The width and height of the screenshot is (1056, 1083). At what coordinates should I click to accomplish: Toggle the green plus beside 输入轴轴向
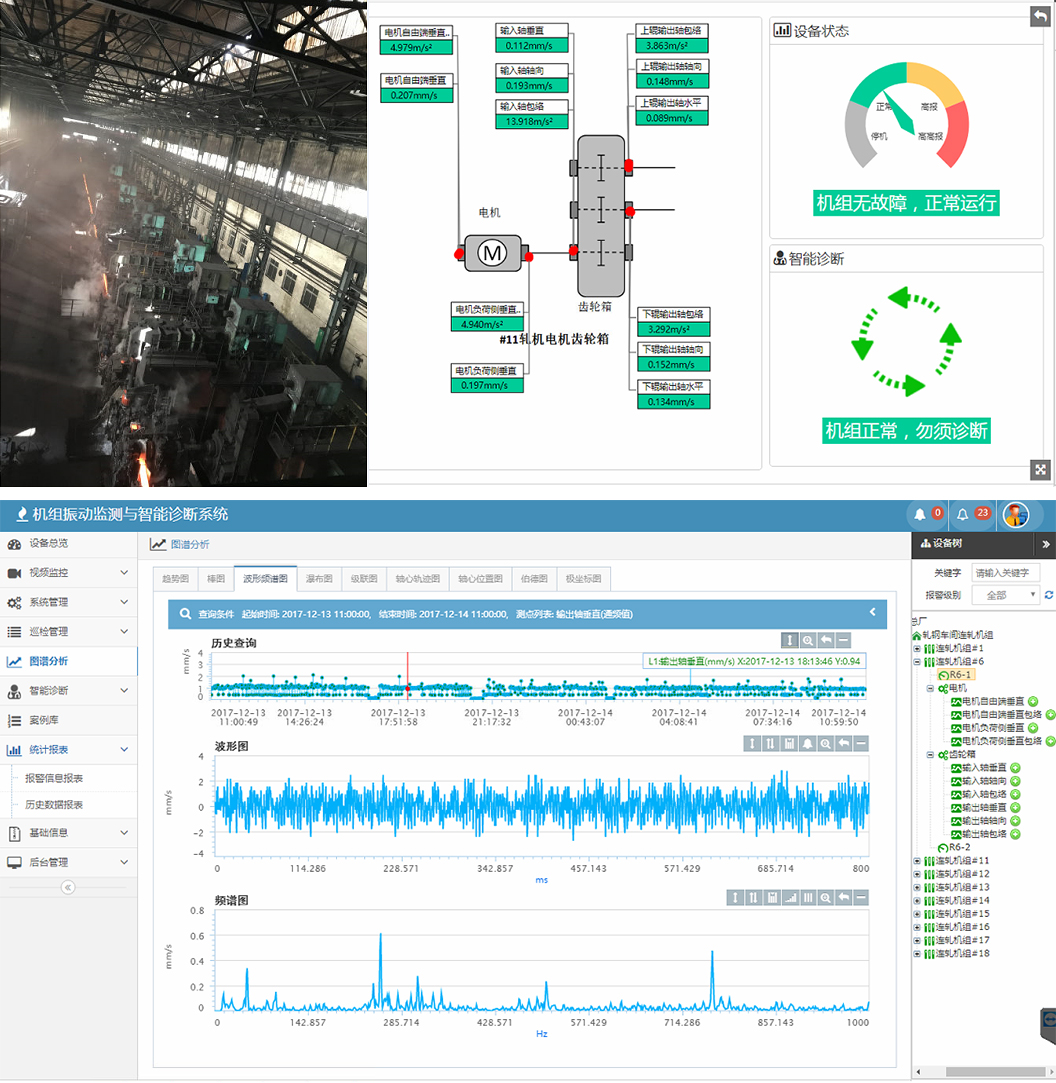(x=1015, y=780)
